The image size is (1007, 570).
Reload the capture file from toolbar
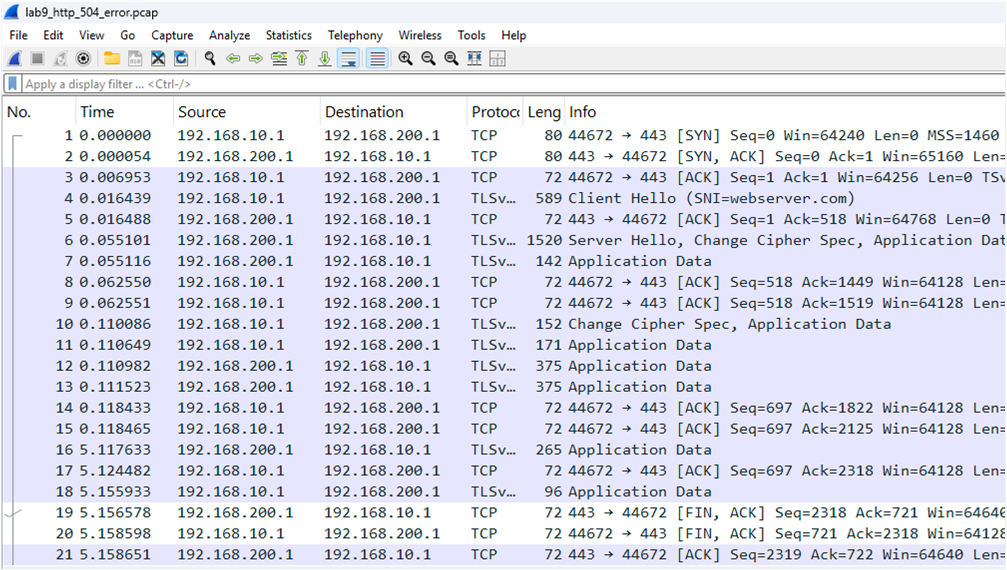[181, 59]
